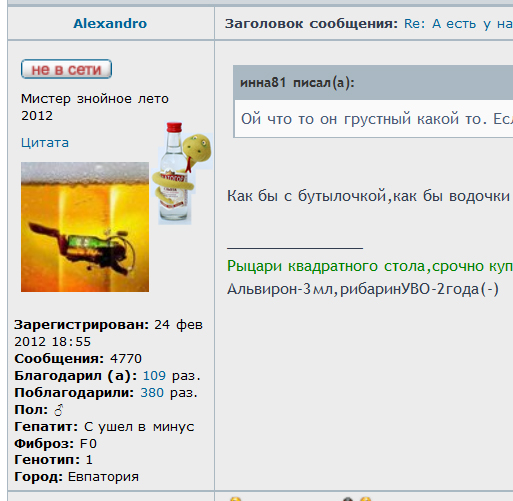This screenshot has width=513, height=501.
Task: Click the 'Зарегистрирован' registration date field
Action: coord(108,333)
